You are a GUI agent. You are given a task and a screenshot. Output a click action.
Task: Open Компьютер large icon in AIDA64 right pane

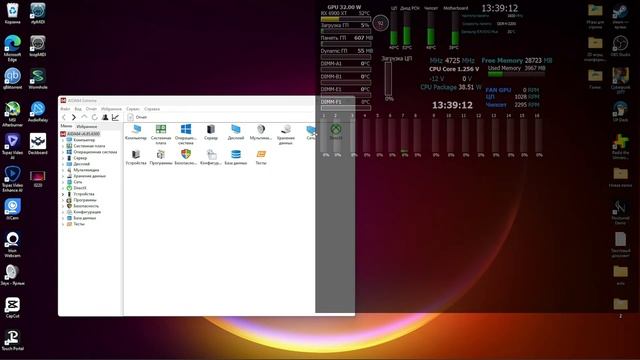tap(136, 132)
